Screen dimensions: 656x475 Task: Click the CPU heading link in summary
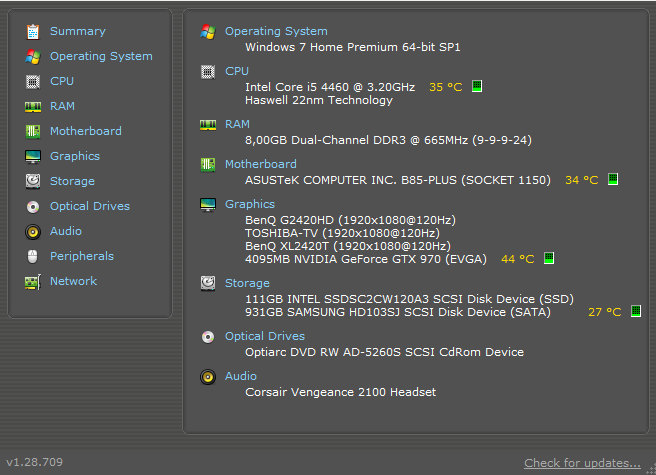237,71
